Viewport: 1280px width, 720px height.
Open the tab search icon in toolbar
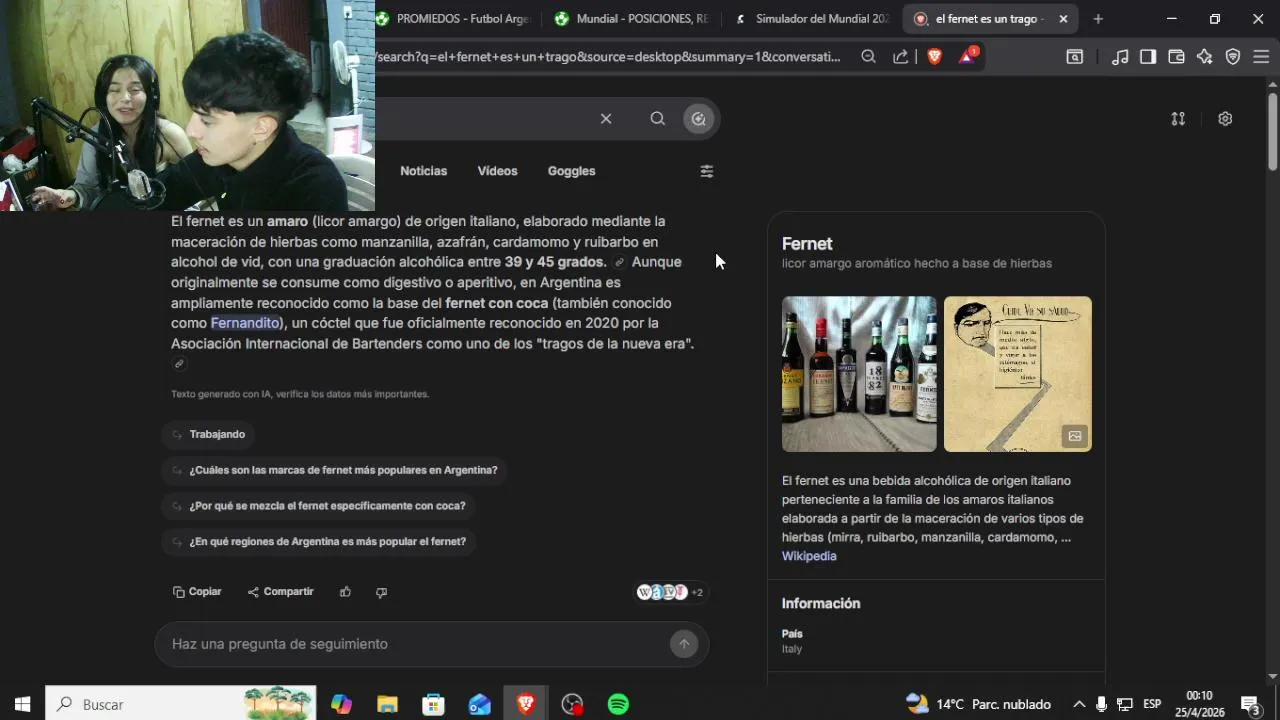(x=1075, y=57)
